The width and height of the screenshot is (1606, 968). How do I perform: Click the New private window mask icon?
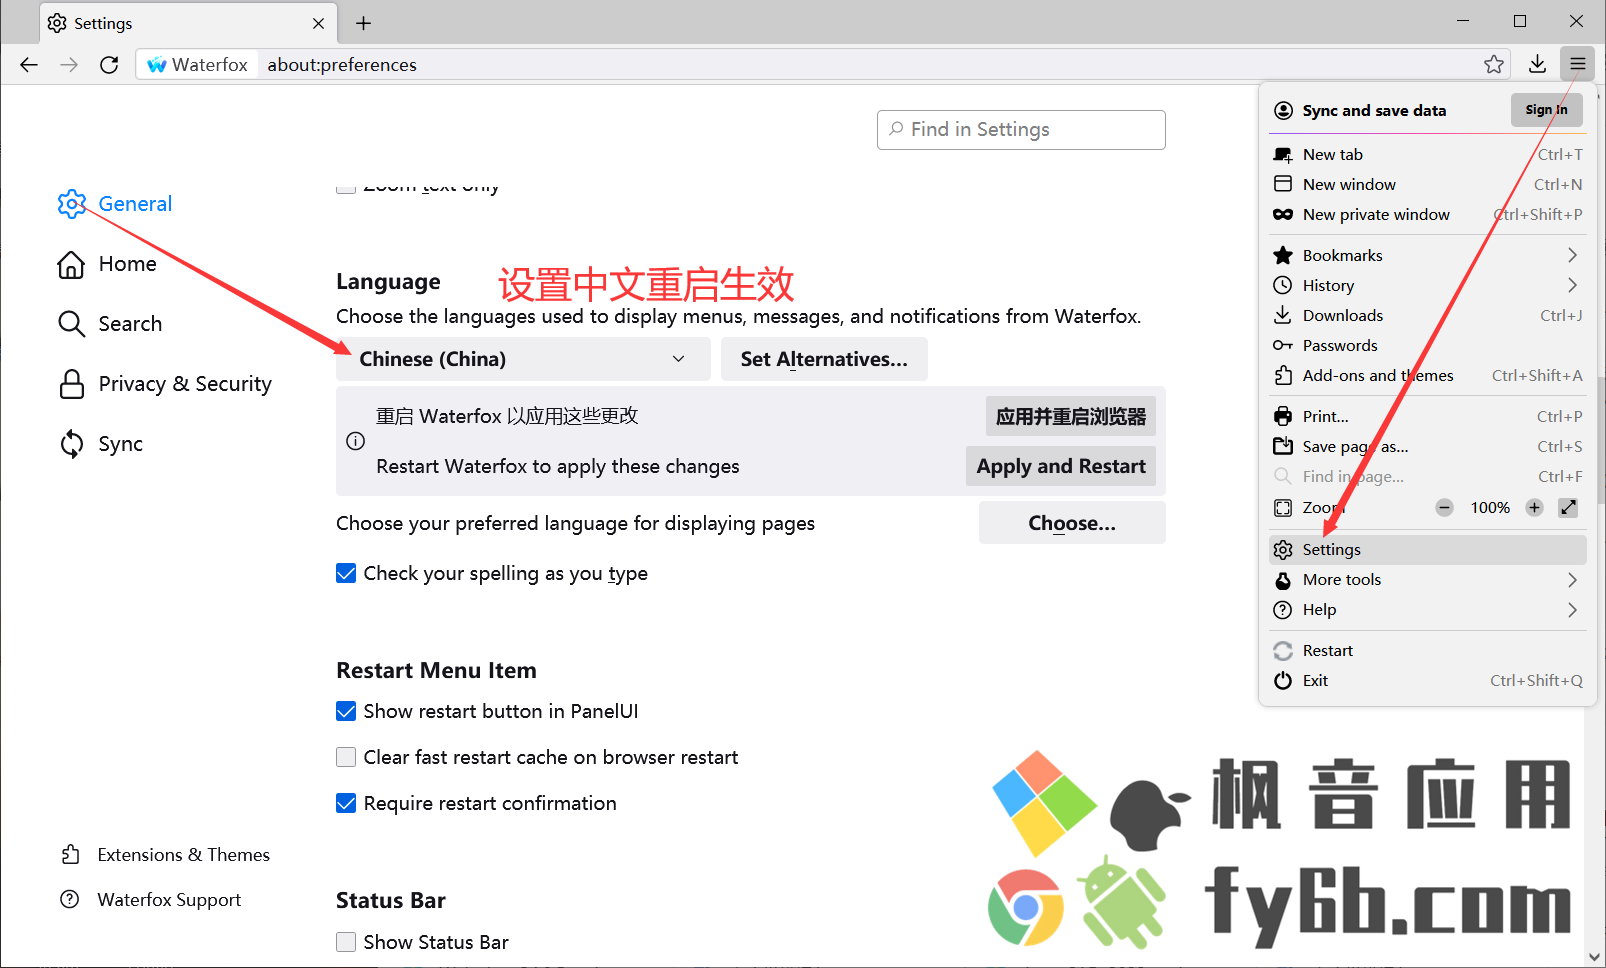tap(1283, 215)
